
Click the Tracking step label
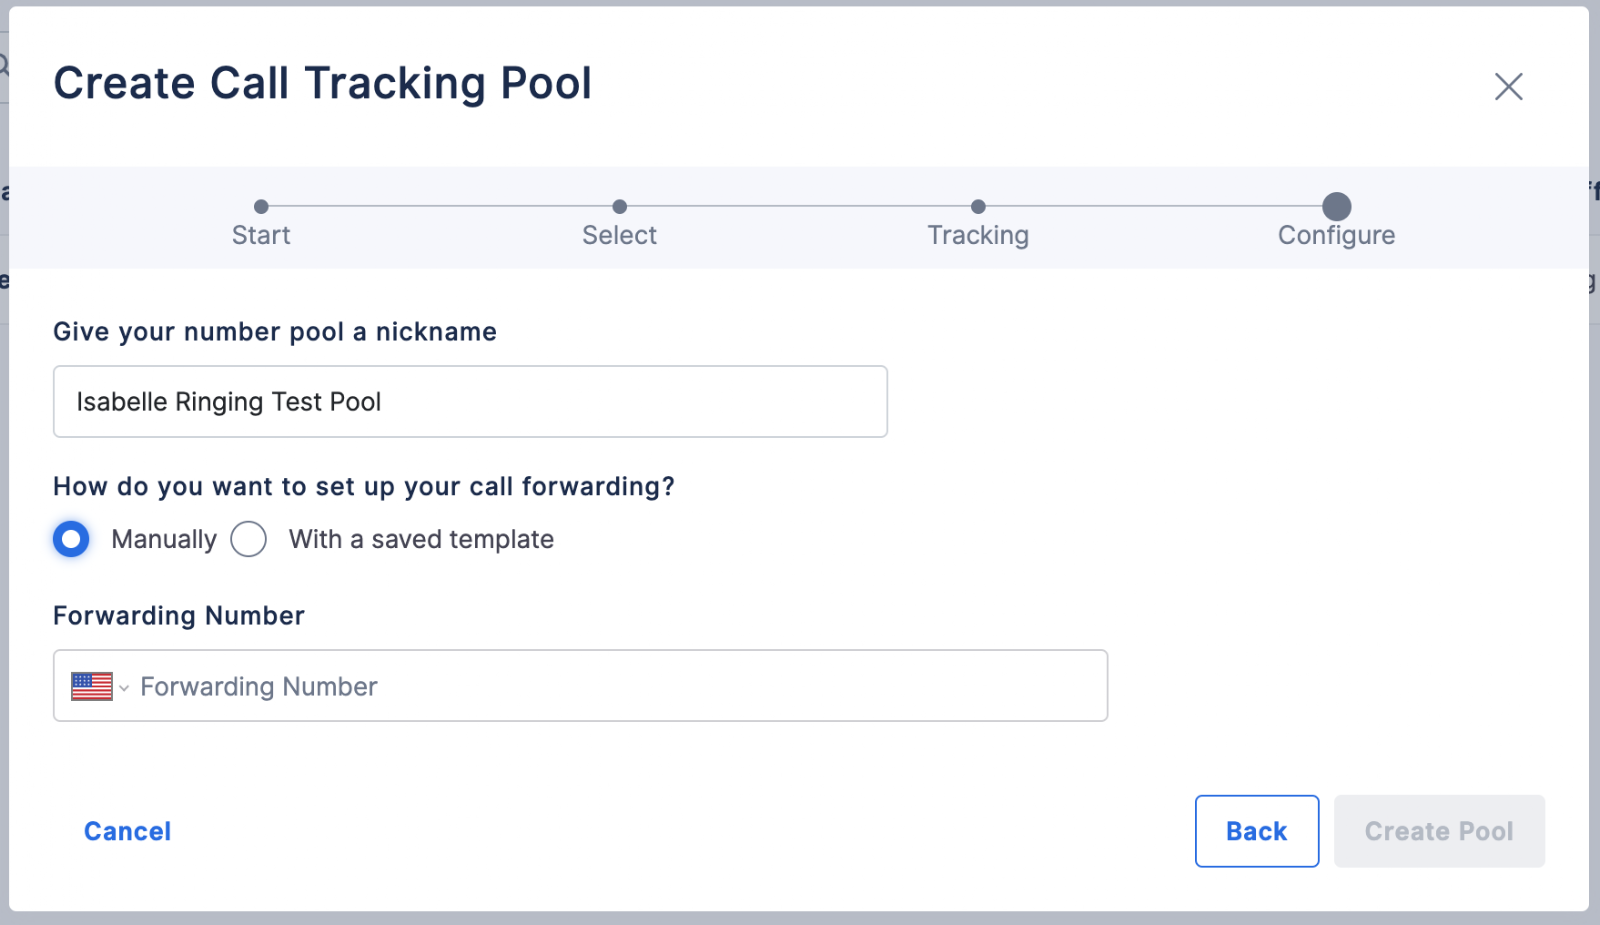[x=978, y=235]
